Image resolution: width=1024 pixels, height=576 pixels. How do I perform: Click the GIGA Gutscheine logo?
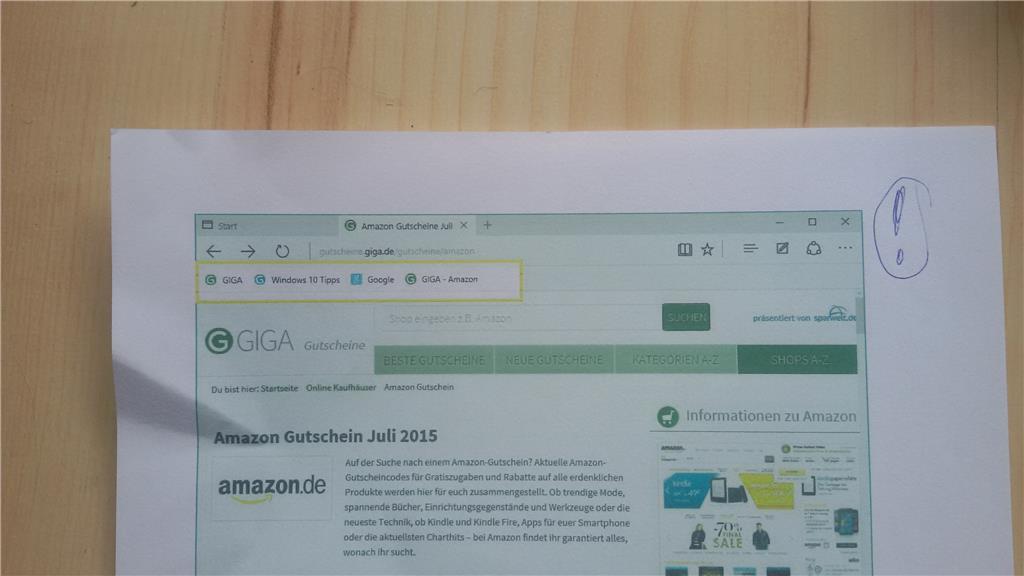pos(285,342)
